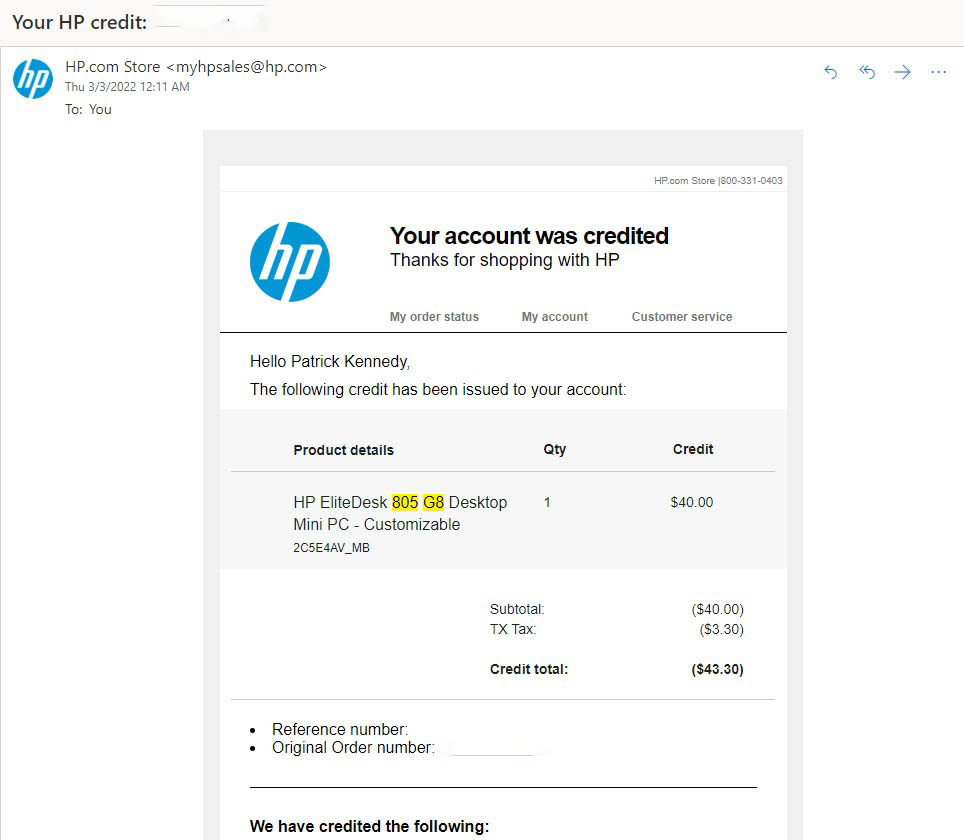Click the HP sender avatar
The height and width of the screenshot is (840, 964).
tap(33, 79)
